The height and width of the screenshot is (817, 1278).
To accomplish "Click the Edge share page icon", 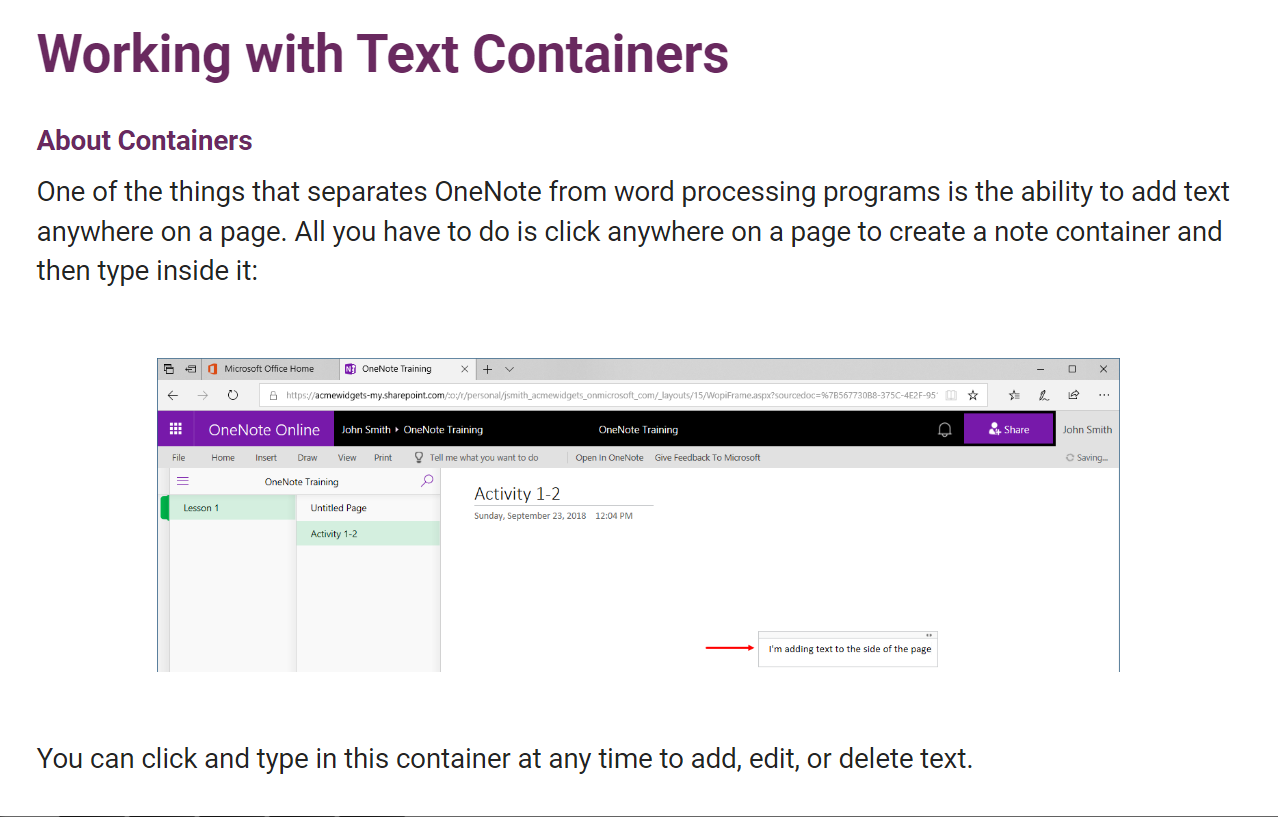I will 1074,395.
